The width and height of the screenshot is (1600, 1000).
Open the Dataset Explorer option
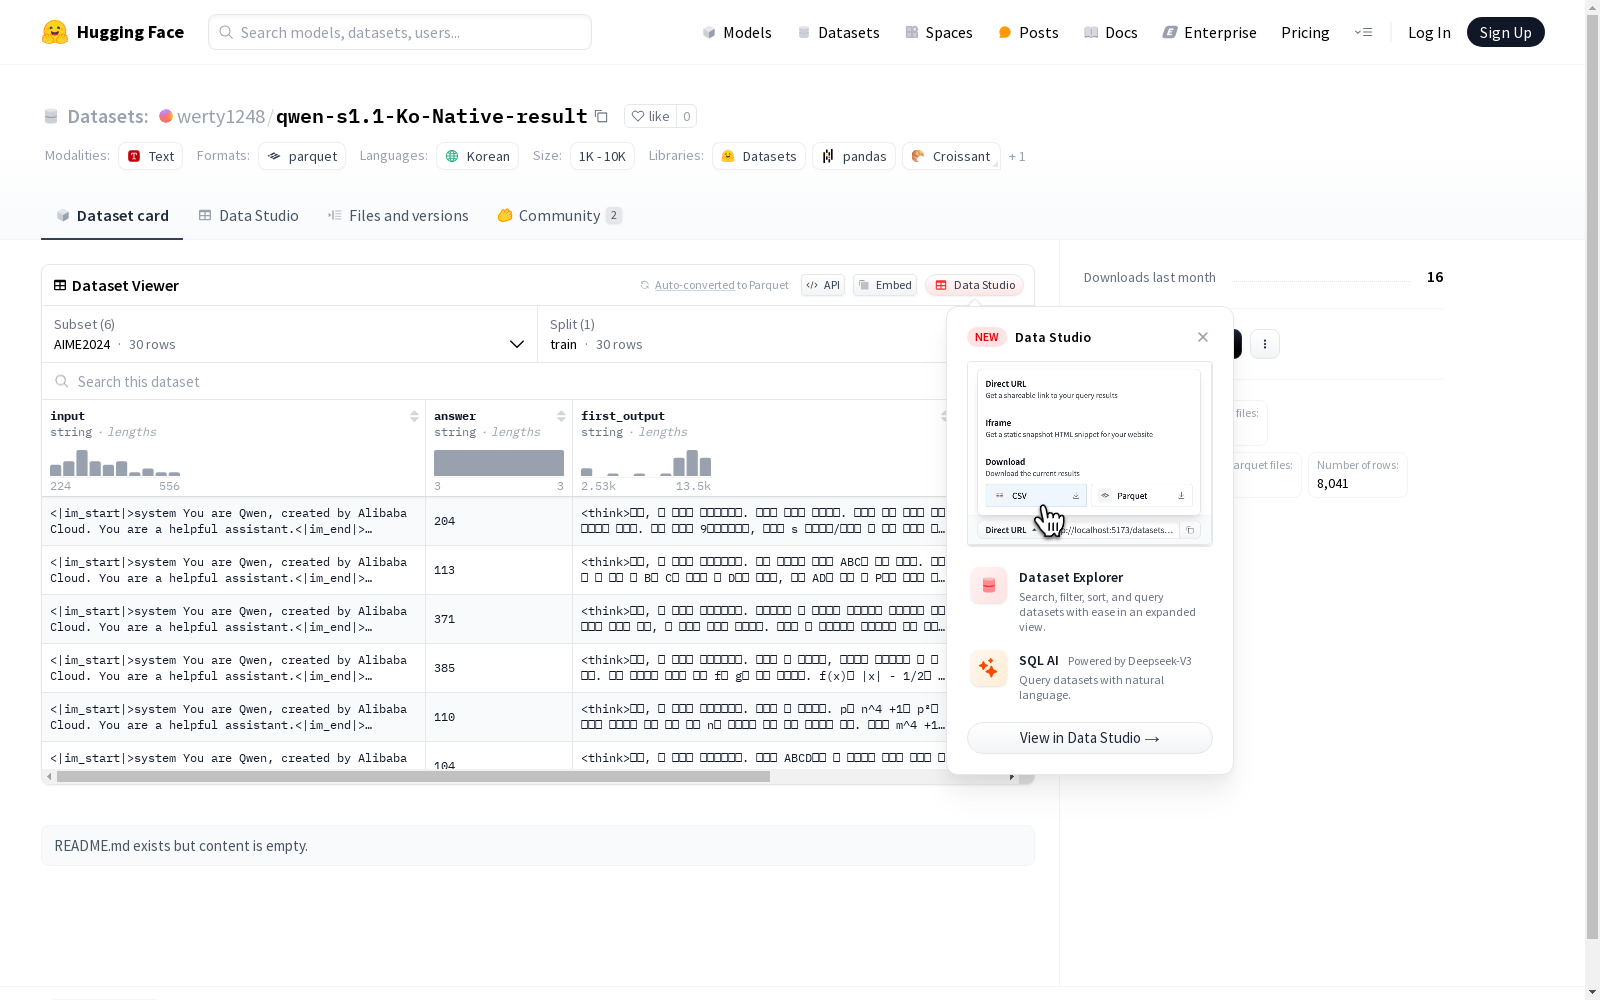pos(1090,601)
